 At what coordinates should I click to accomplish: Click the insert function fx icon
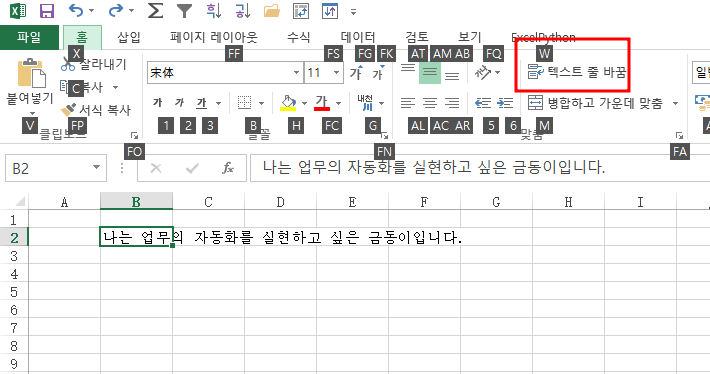(x=228, y=168)
